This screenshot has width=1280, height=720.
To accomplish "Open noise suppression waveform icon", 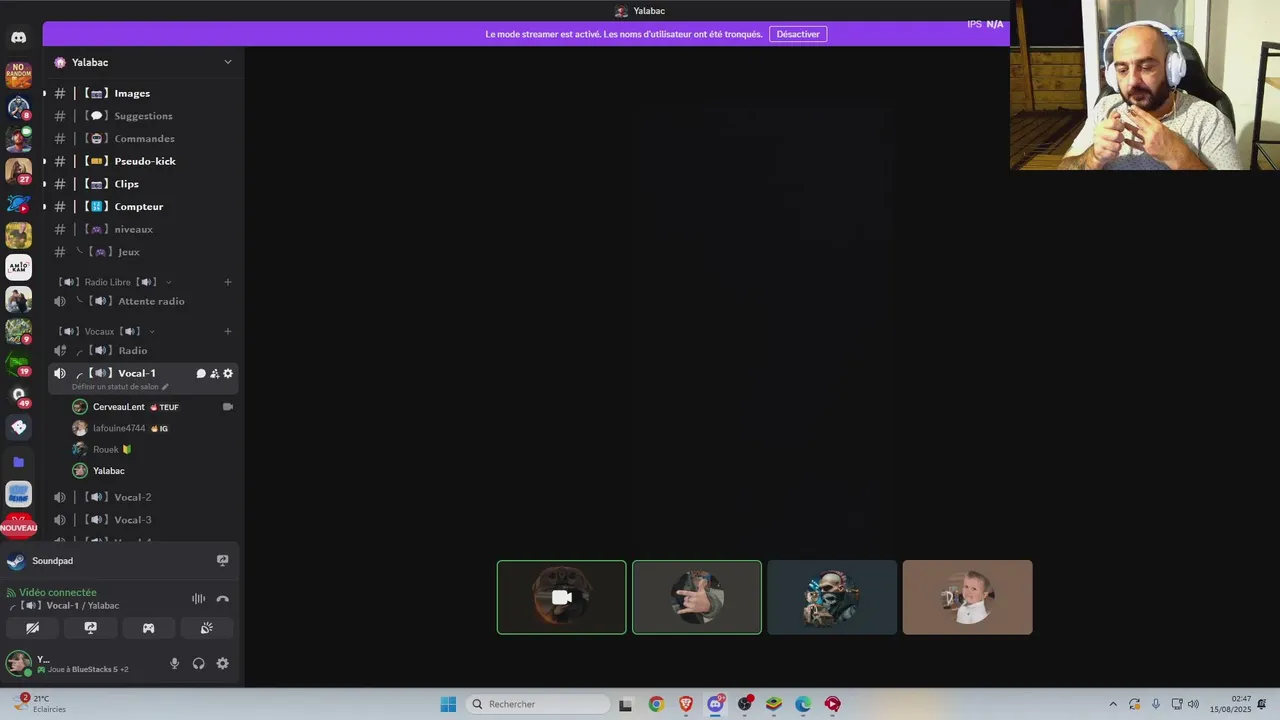I will [198, 599].
